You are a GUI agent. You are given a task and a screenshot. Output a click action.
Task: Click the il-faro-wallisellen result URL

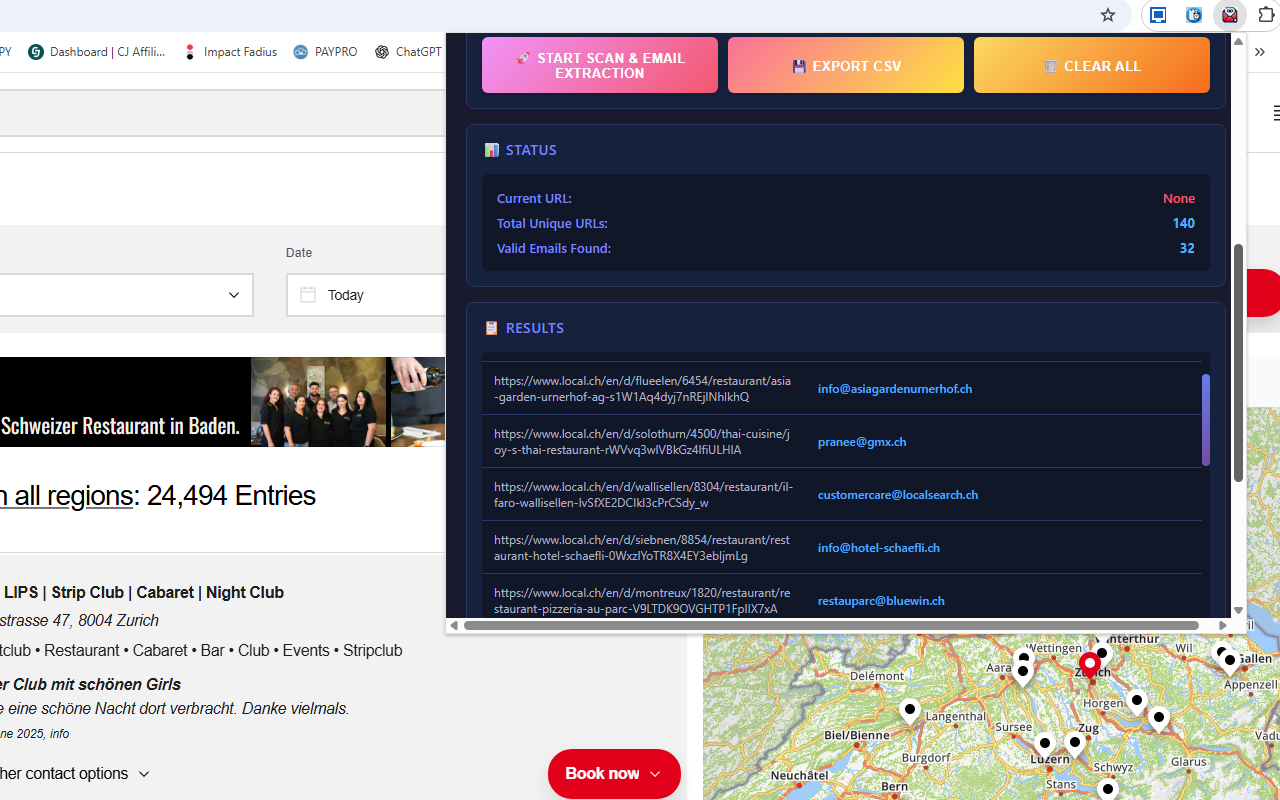coord(643,495)
